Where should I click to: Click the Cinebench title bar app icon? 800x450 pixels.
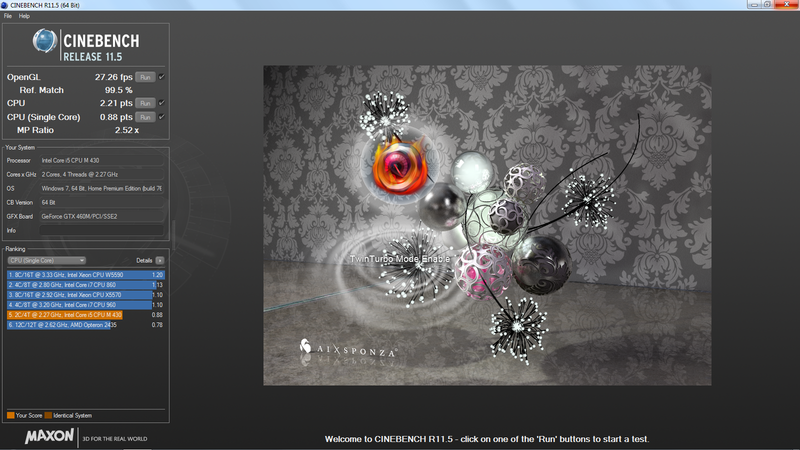(x=5, y=5)
